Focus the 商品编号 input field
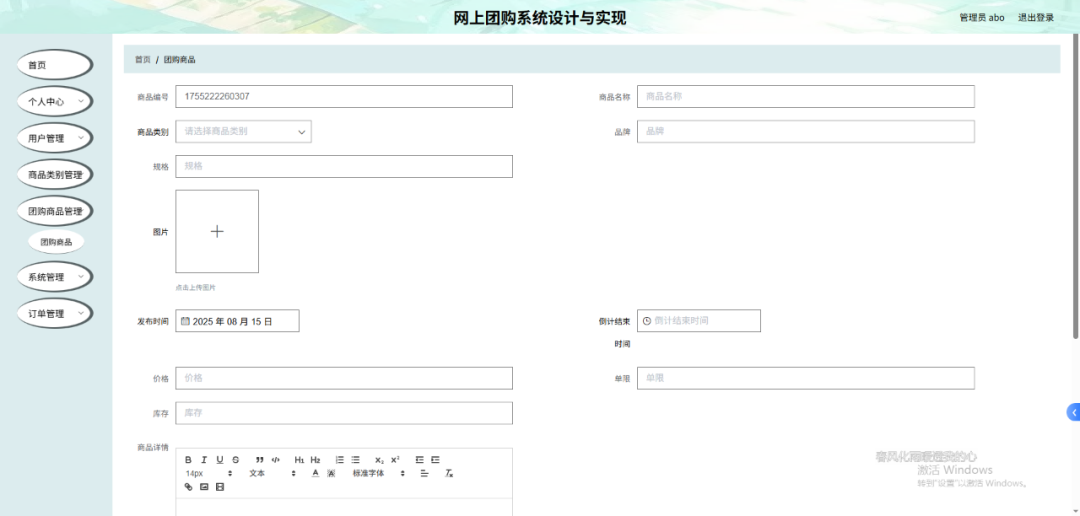Screen dimensions: 1080x516 [344, 96]
